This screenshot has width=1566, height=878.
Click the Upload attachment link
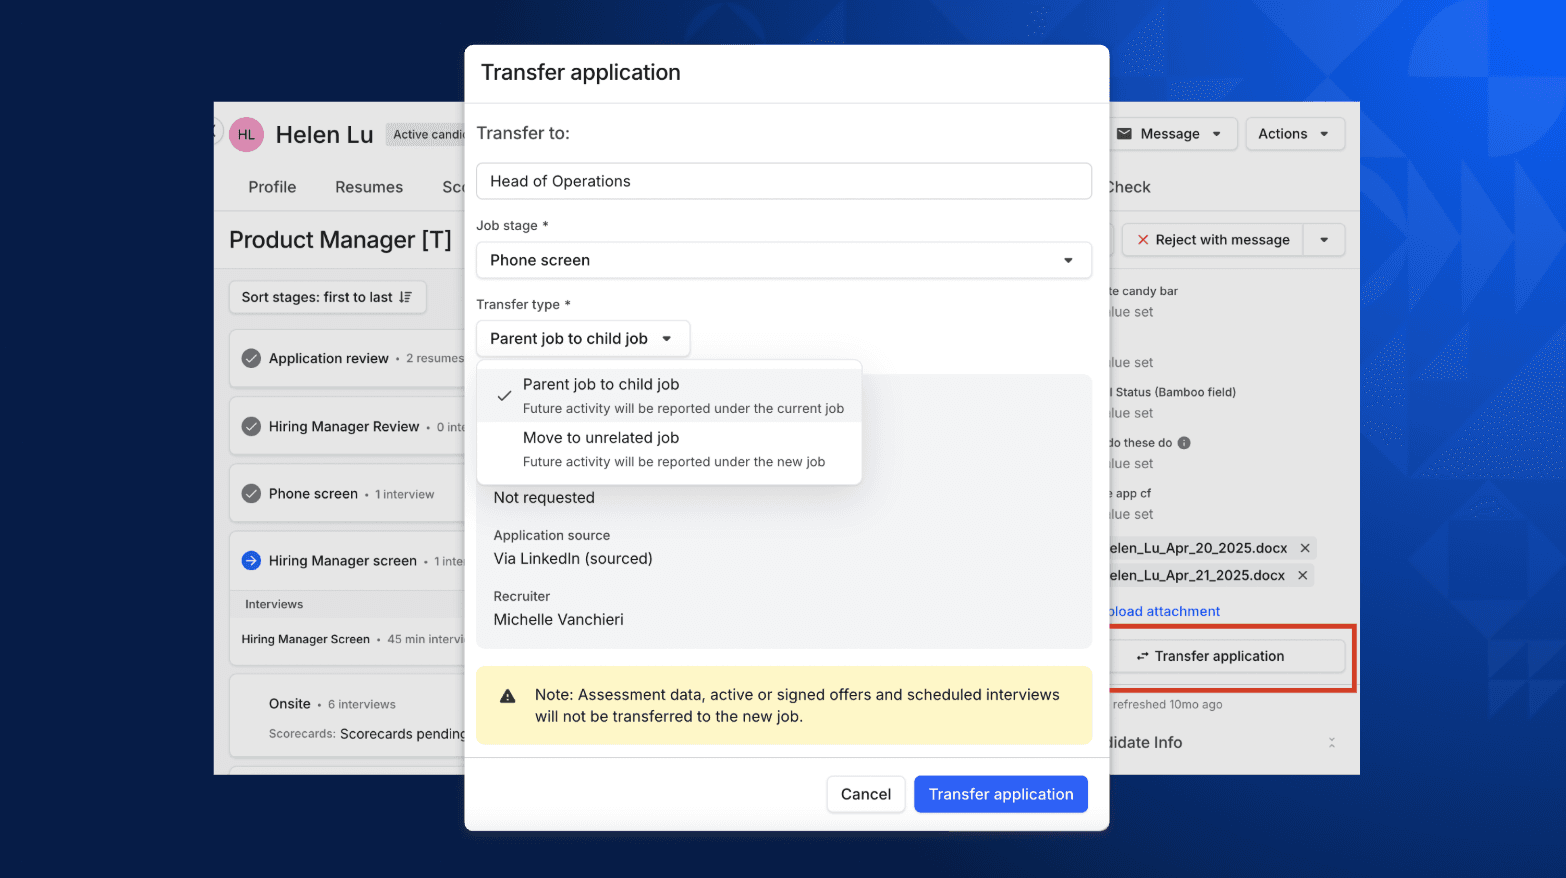(x=1163, y=611)
